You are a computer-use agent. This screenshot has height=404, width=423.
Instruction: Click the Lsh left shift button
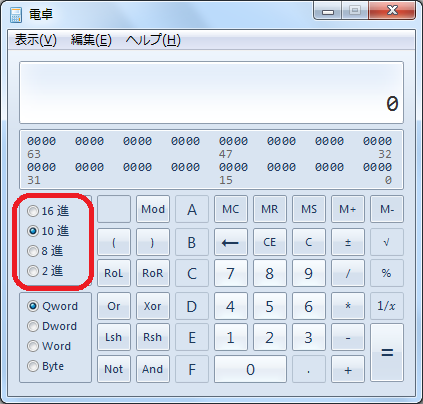coord(114,337)
